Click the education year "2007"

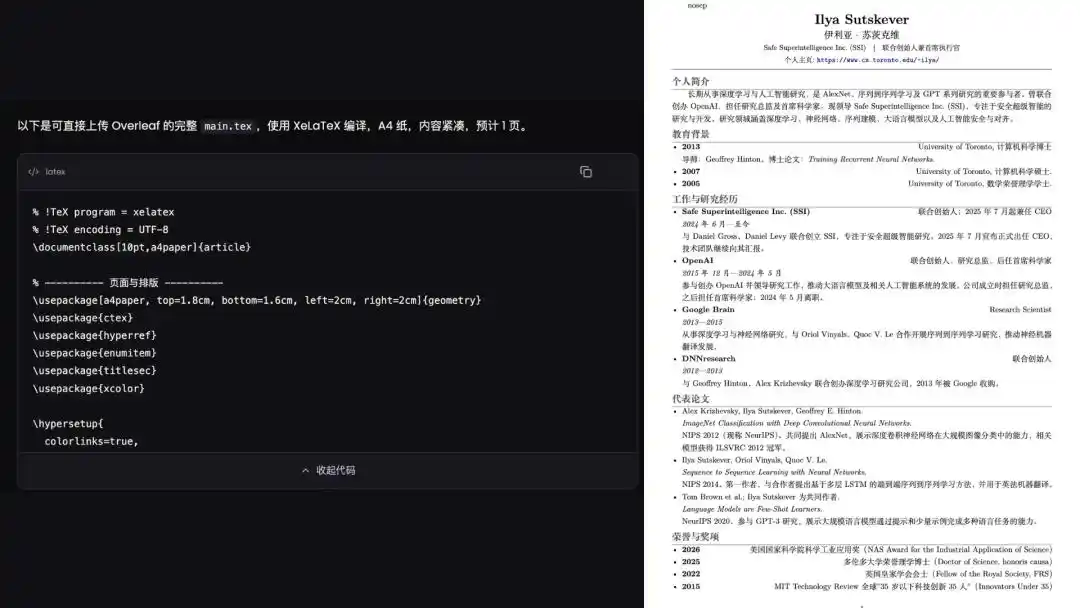click(691, 171)
